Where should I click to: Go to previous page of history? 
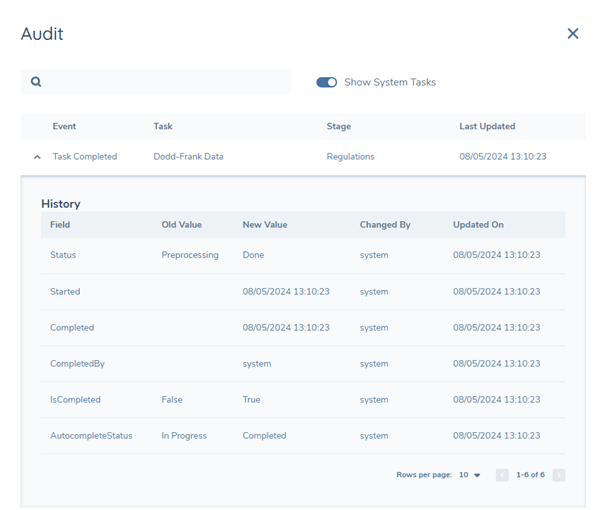(x=502, y=475)
